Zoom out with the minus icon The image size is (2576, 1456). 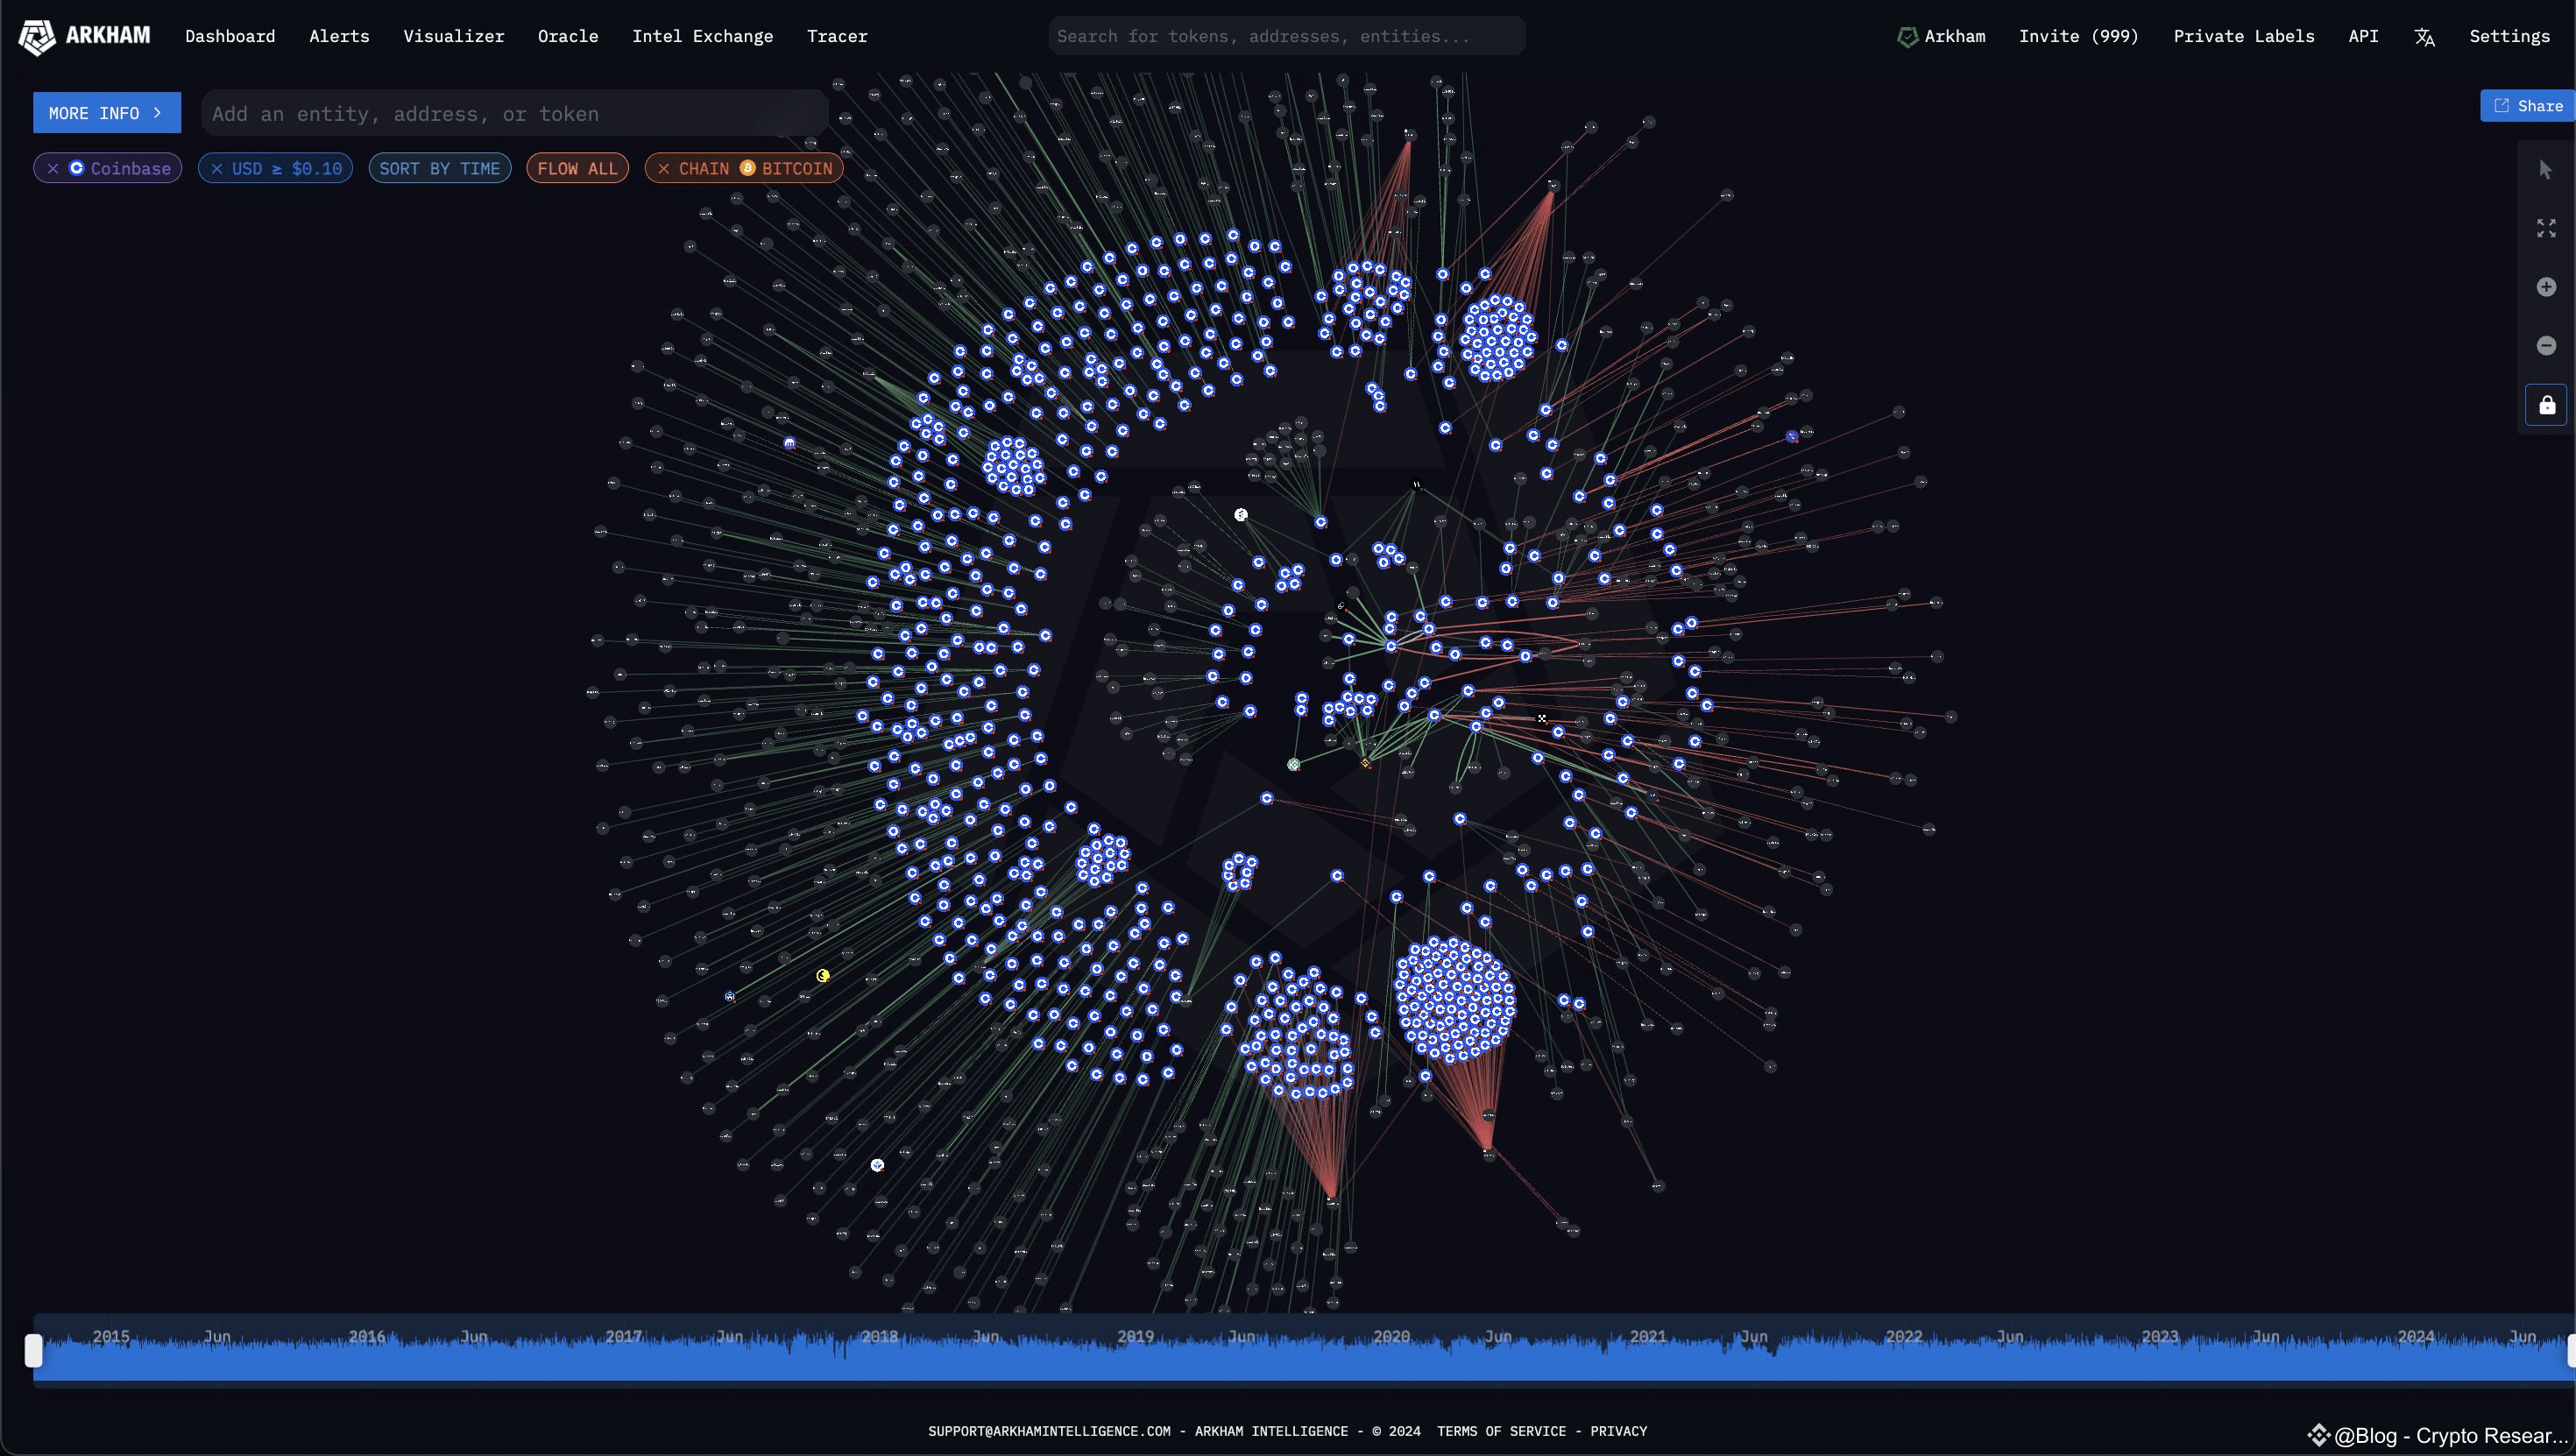(x=2546, y=346)
